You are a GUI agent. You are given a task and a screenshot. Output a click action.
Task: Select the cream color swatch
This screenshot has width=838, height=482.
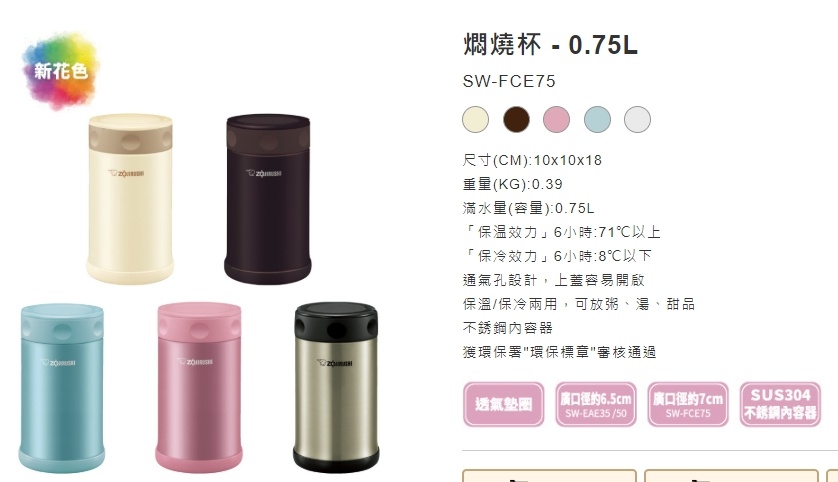475,119
